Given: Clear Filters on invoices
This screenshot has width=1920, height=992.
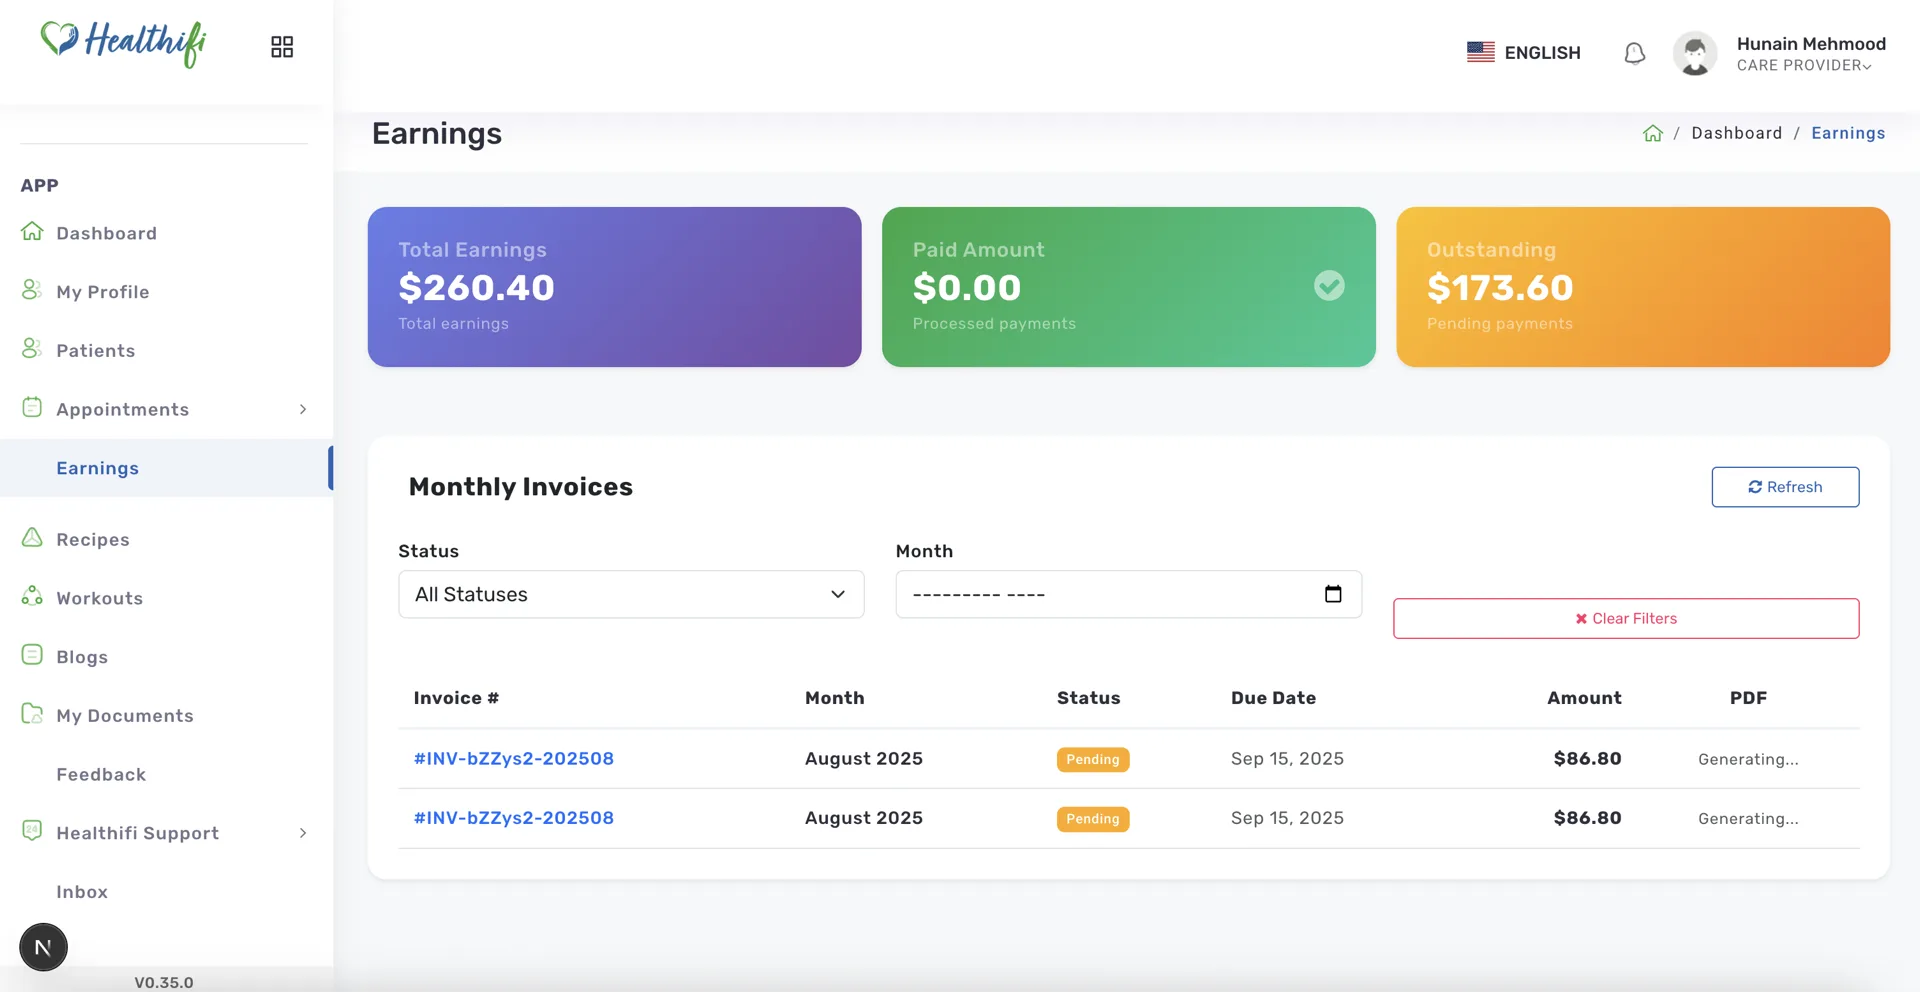Looking at the screenshot, I should click(x=1626, y=618).
